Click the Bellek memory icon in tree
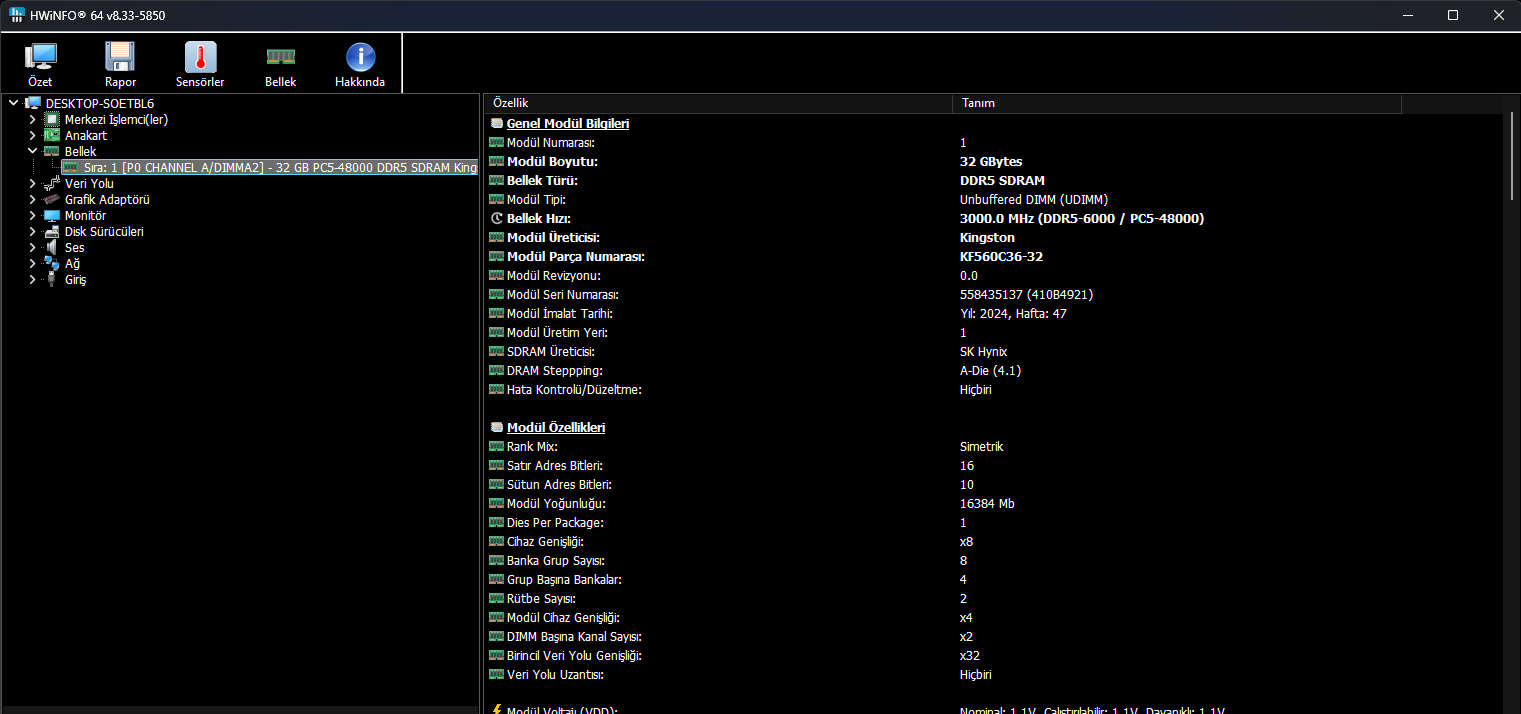This screenshot has width=1521, height=714. pos(52,151)
